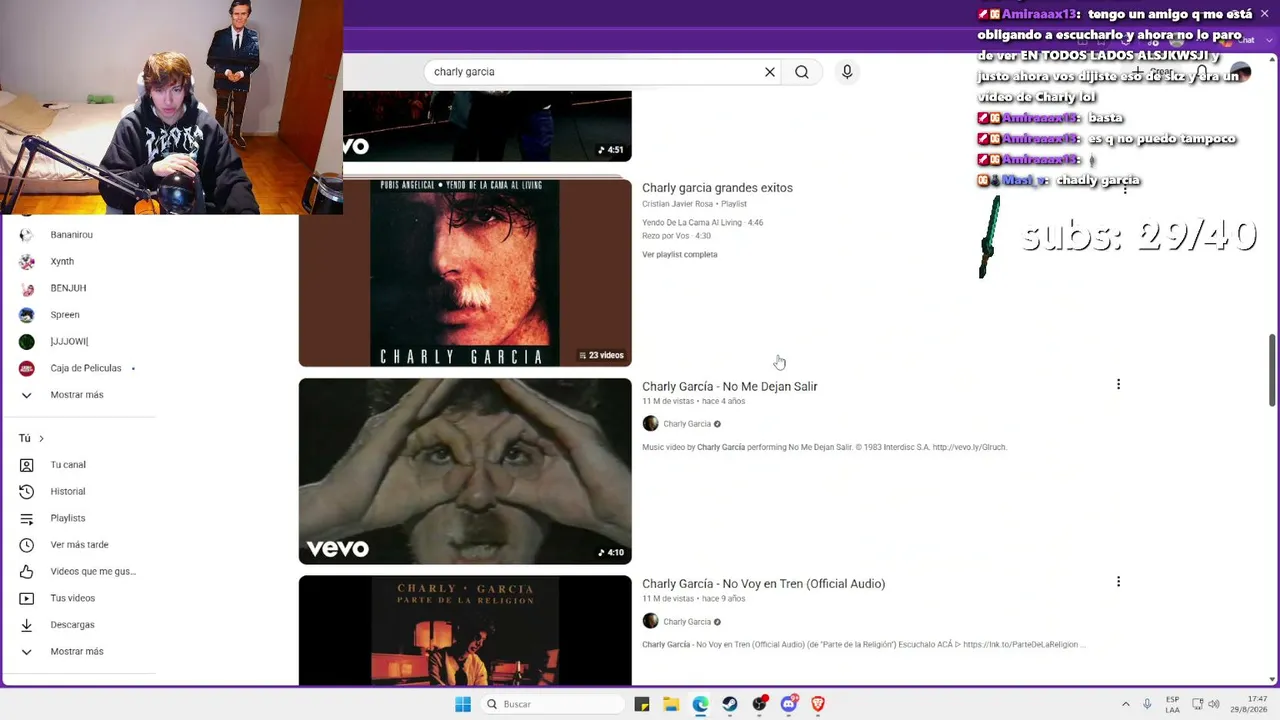This screenshot has height=720, width=1280.
Task: Open the BENJUH channel avatar
Action: coord(27,288)
